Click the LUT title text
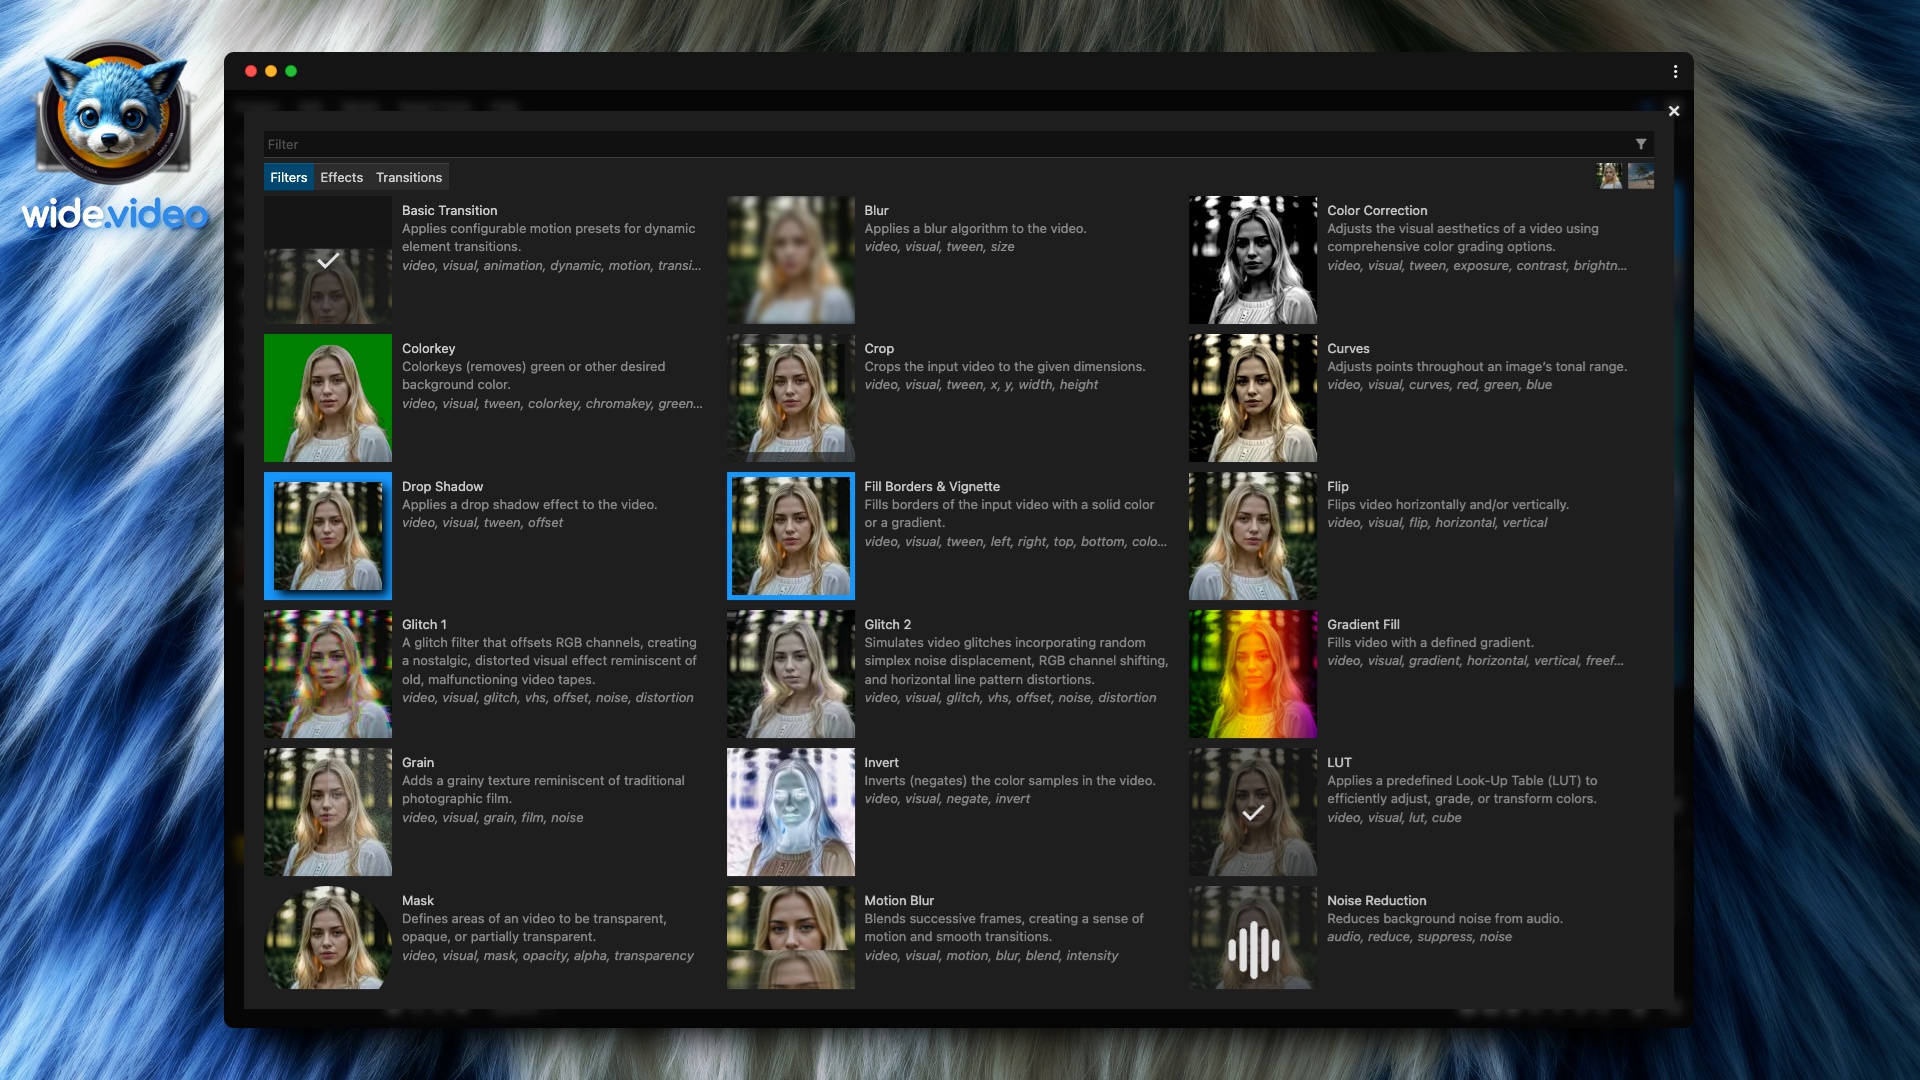The width and height of the screenshot is (1920, 1080). point(1339,762)
